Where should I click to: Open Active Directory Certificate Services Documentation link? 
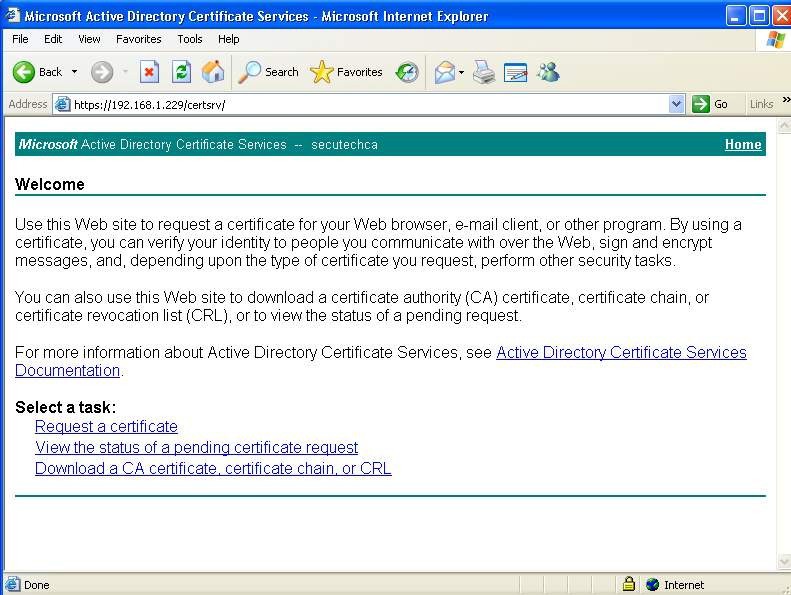tap(621, 352)
